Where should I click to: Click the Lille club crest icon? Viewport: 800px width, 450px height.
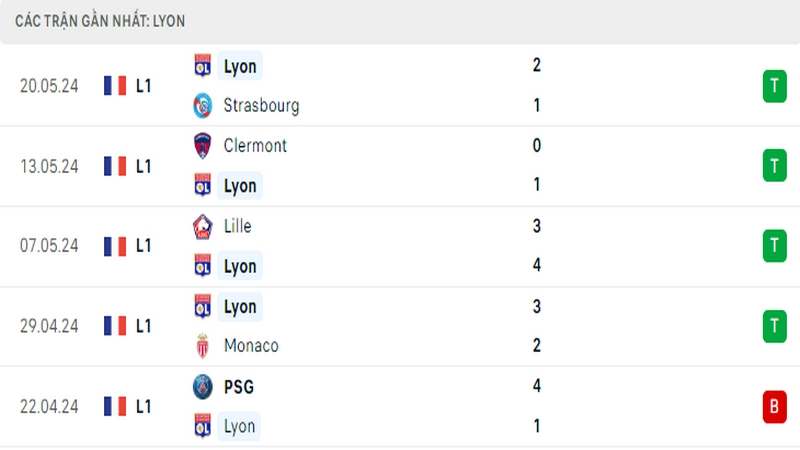pos(203,227)
